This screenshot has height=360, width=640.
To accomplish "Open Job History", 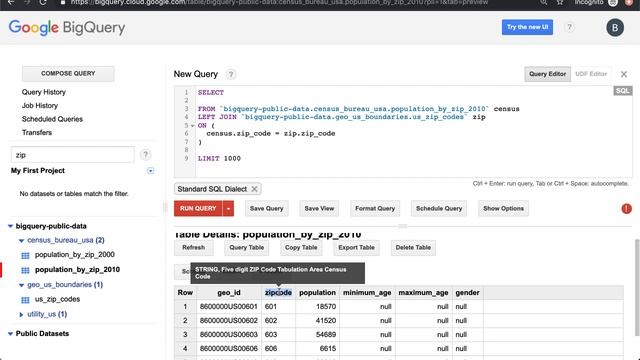I will click(40, 106).
